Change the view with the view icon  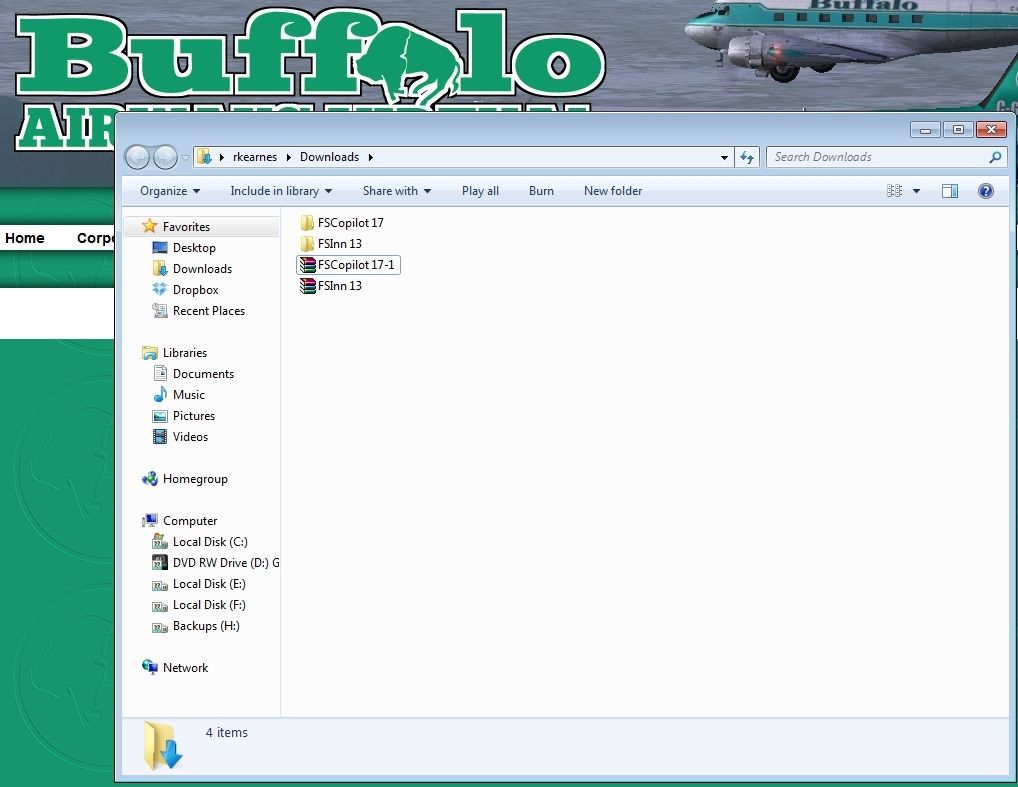click(x=894, y=191)
